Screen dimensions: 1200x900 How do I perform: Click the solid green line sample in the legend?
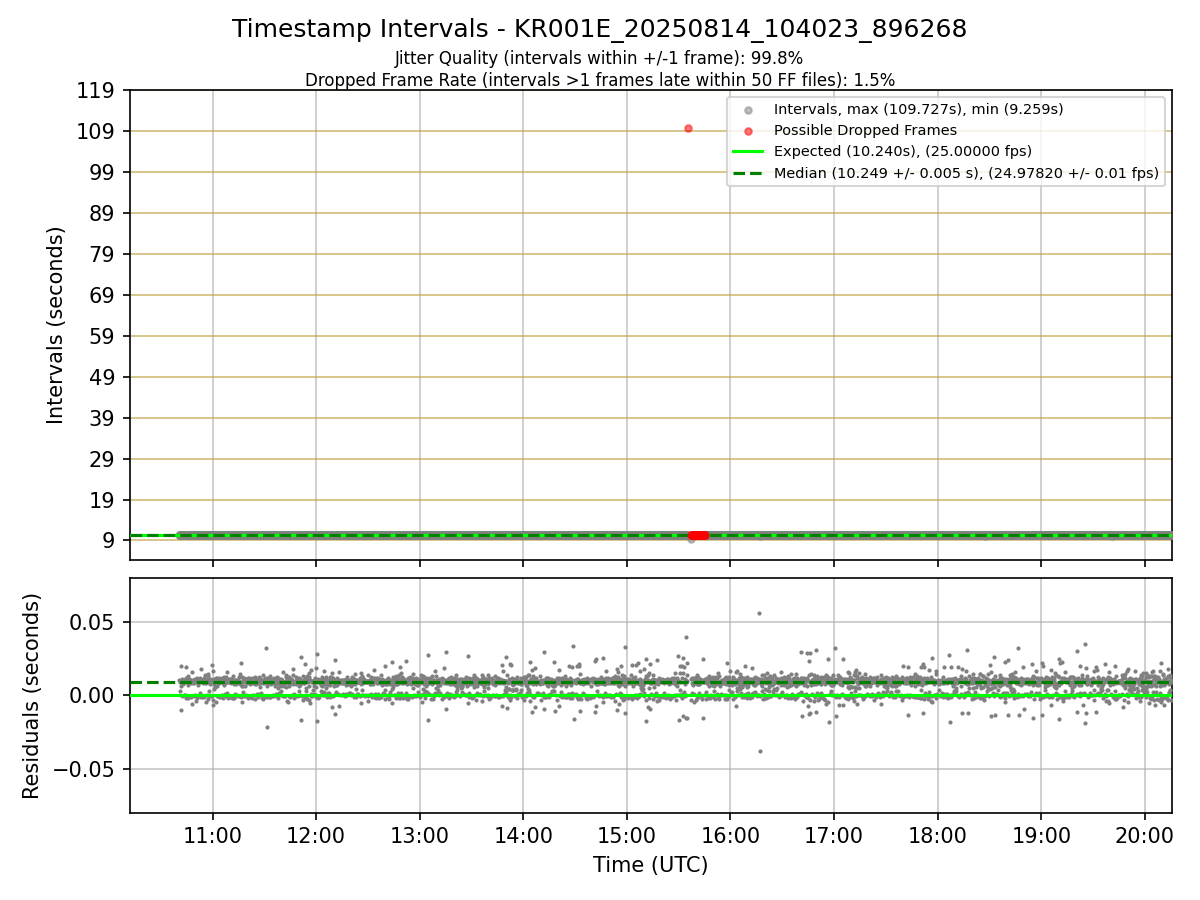pyautogui.click(x=748, y=152)
